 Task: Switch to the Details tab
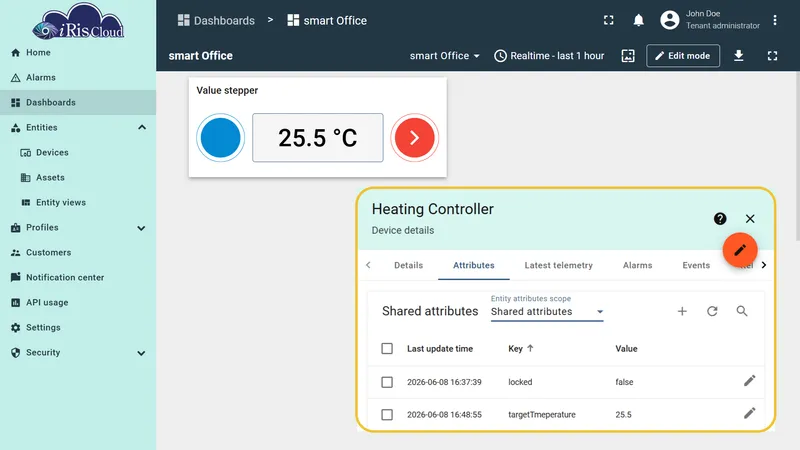[409, 265]
